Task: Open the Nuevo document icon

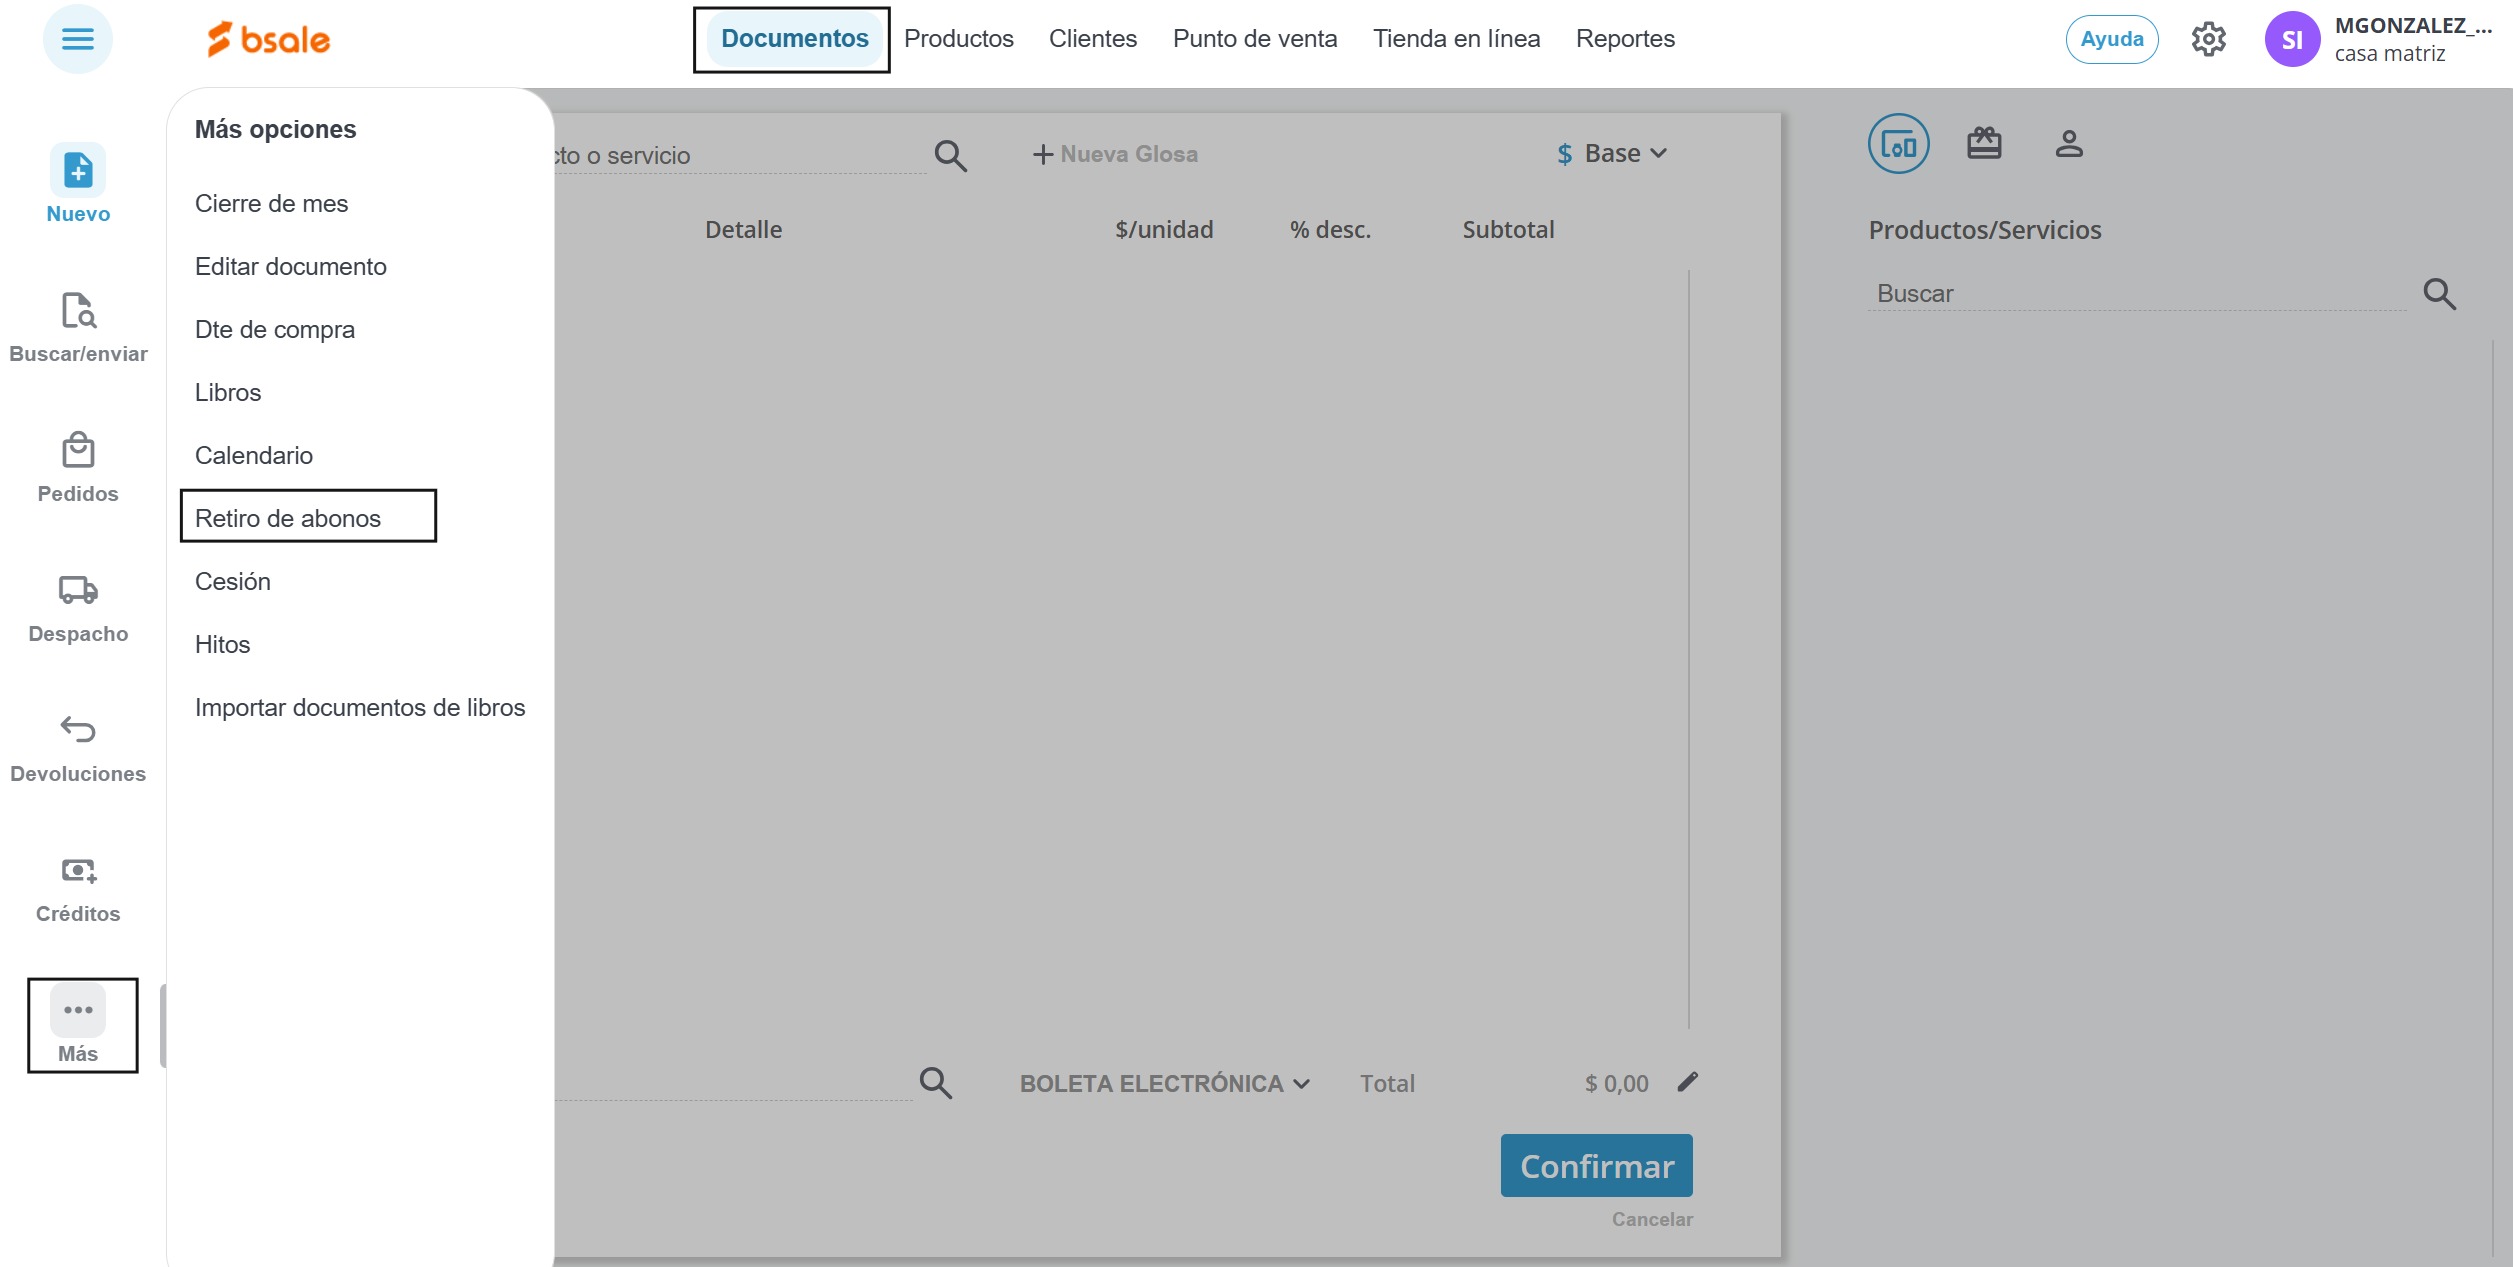Action: pos(78,171)
